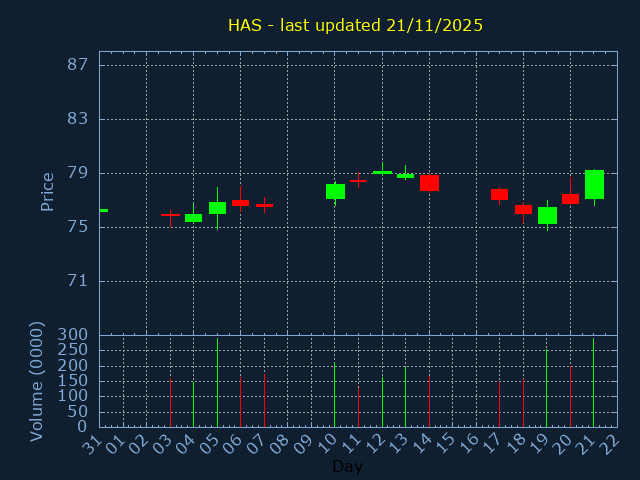Click the red candlestick for day 18
Image resolution: width=640 pixels, height=480 pixels.
point(523,209)
